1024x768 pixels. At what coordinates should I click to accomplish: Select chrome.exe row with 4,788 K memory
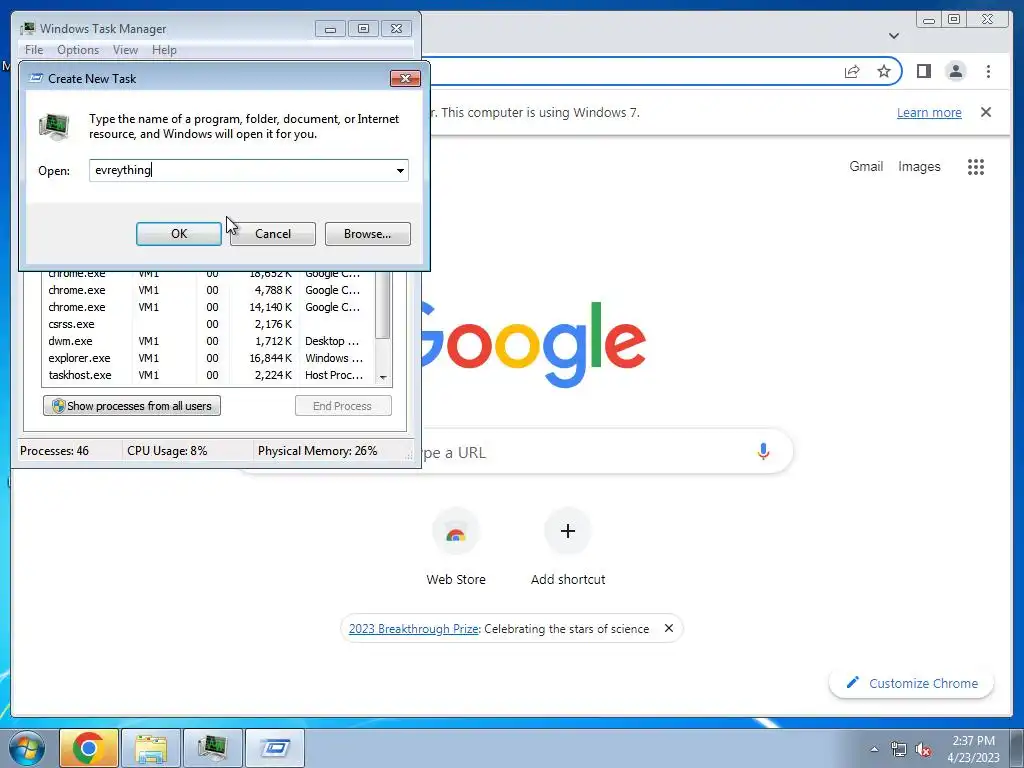coord(208,290)
